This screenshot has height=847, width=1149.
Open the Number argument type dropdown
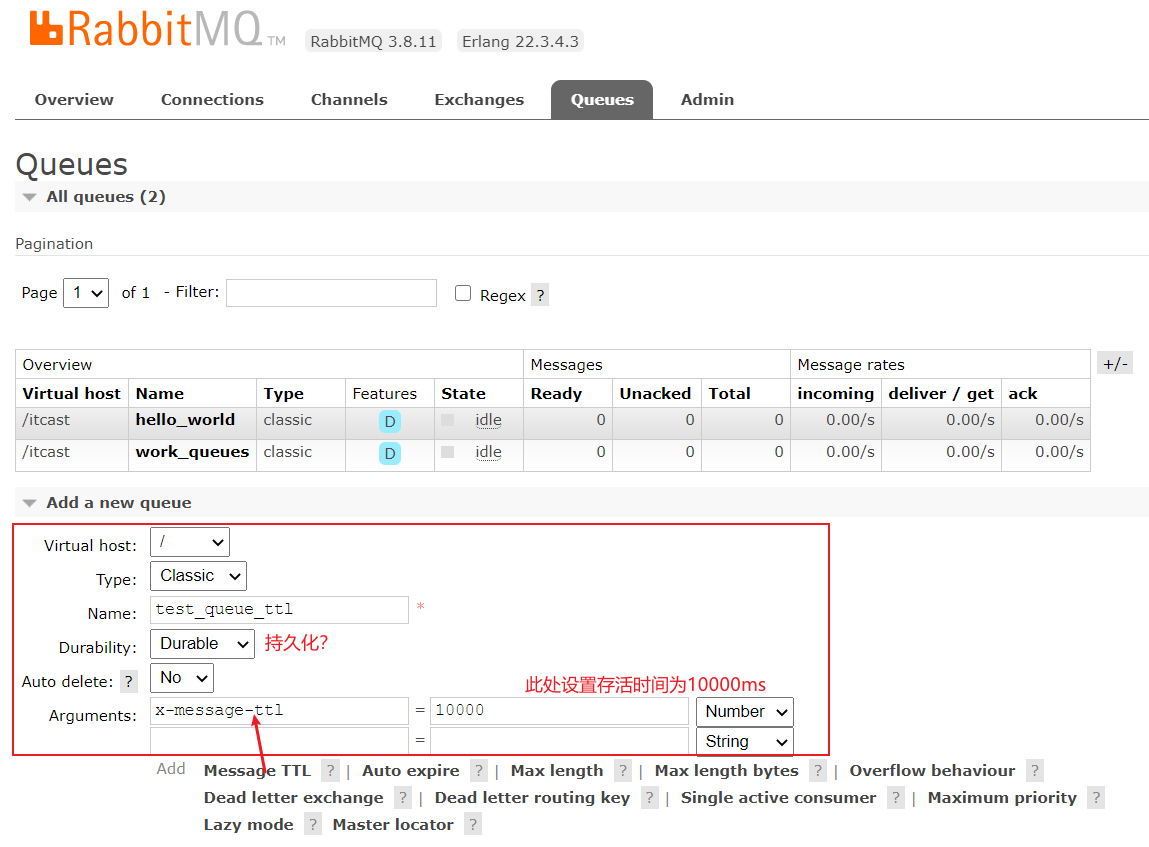[x=745, y=711]
